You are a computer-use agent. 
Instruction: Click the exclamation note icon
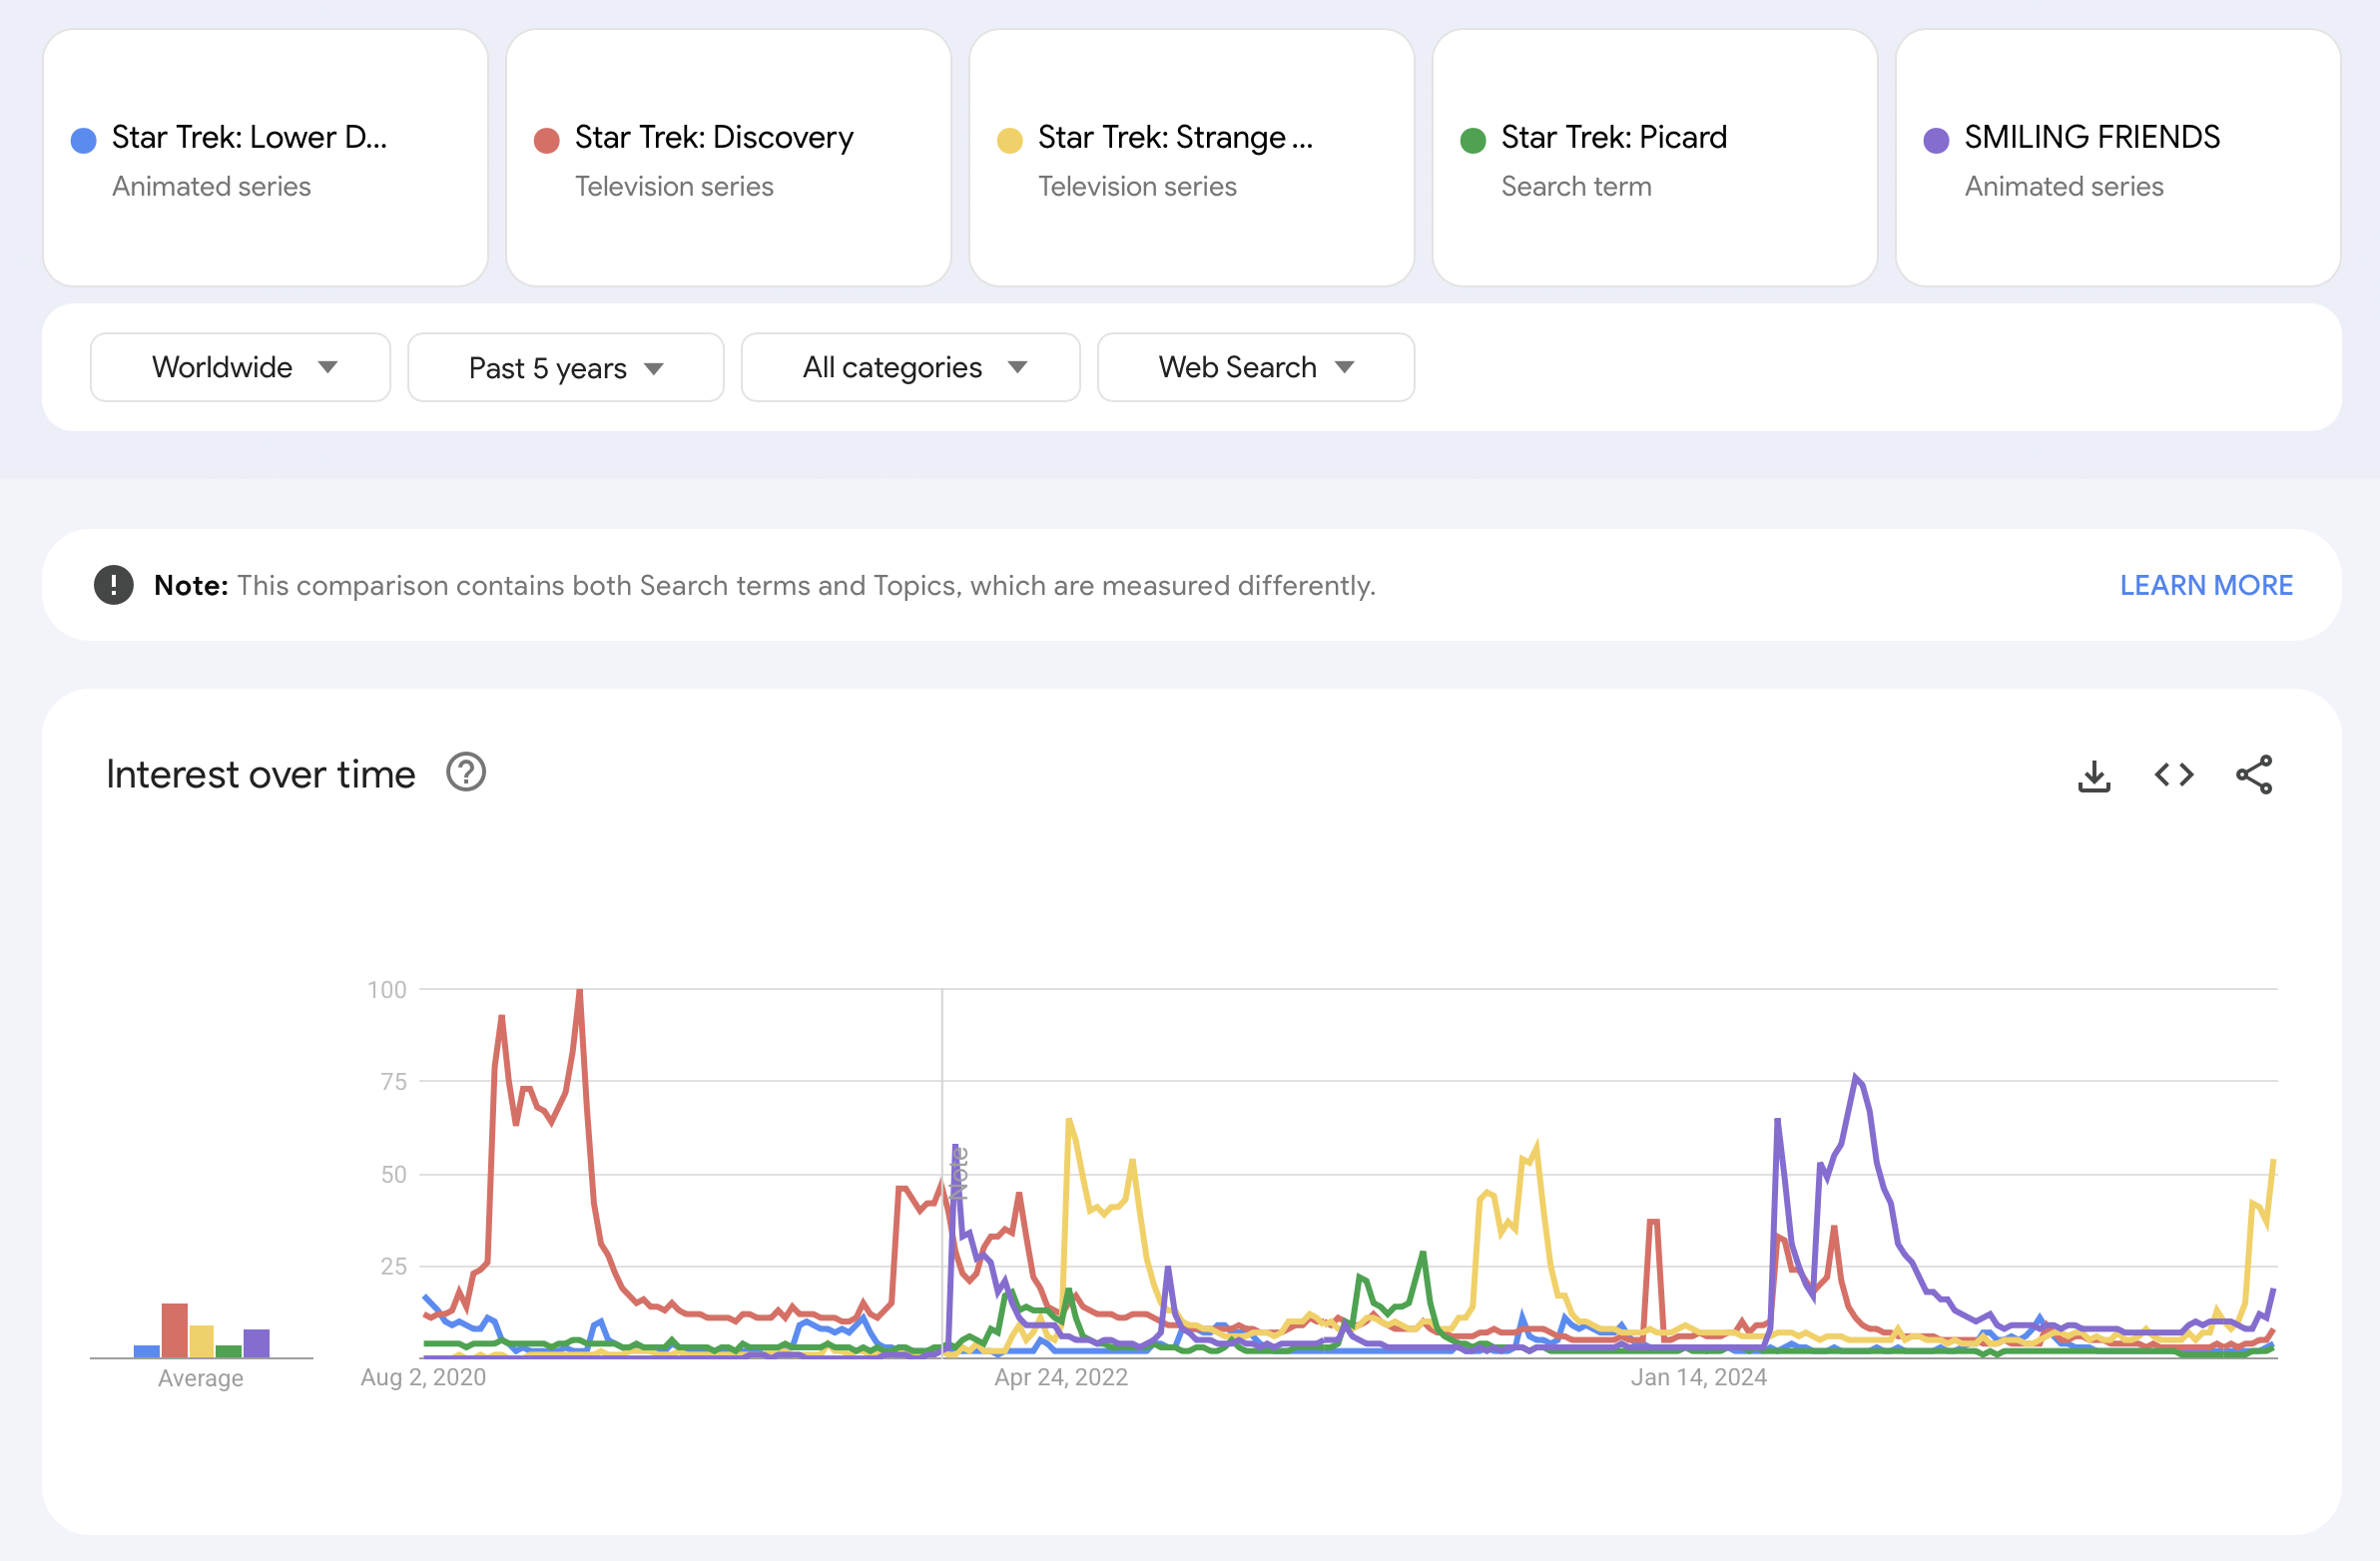114,585
